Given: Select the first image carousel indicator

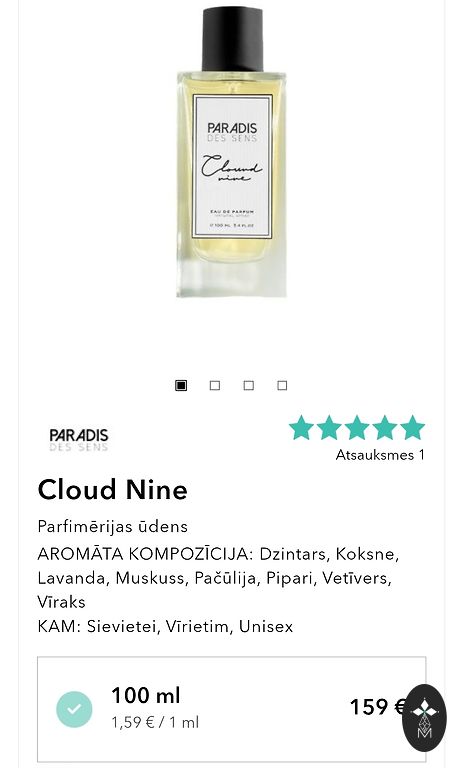Looking at the screenshot, I should [181, 385].
